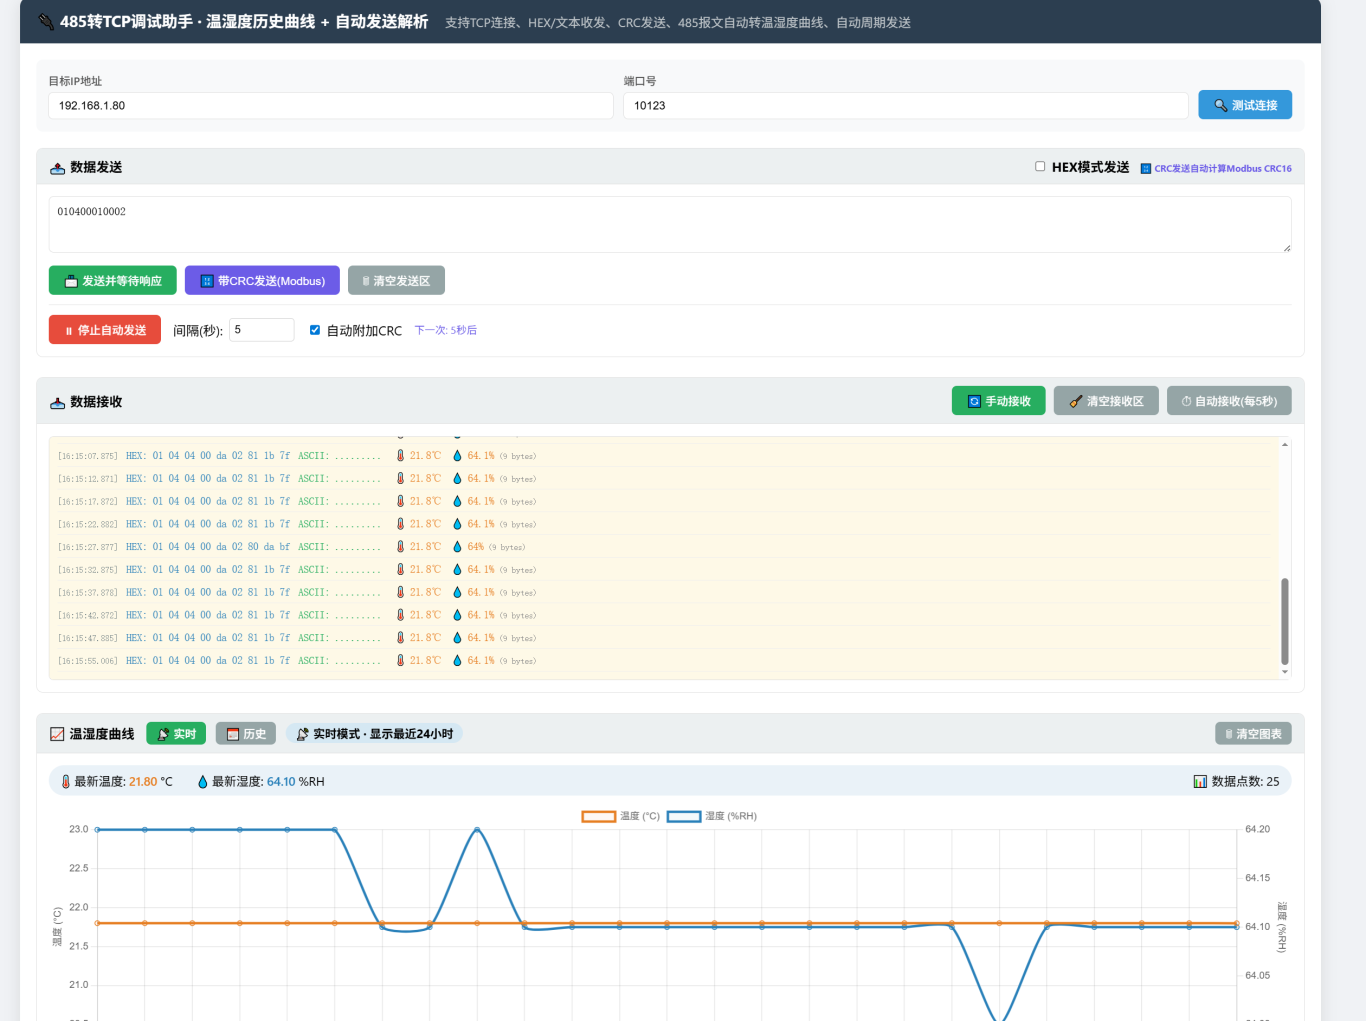The width and height of the screenshot is (1366, 1021).
Task: Click the 测试连接 test connection button
Action: [1244, 105]
